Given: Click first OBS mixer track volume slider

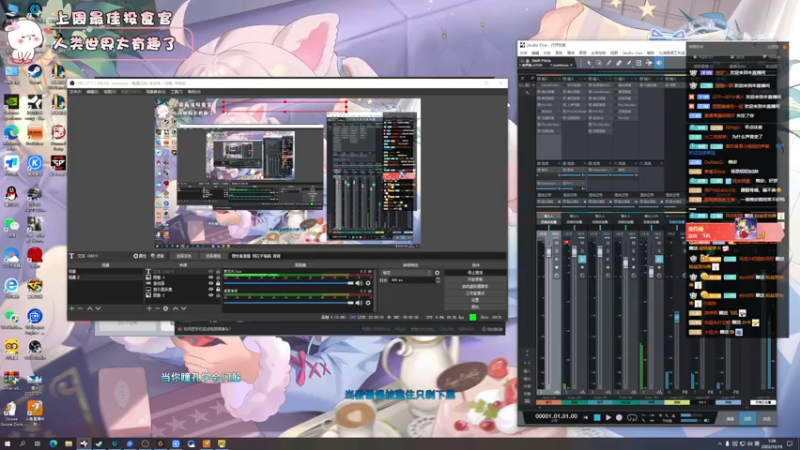Looking at the screenshot, I should point(288,283).
